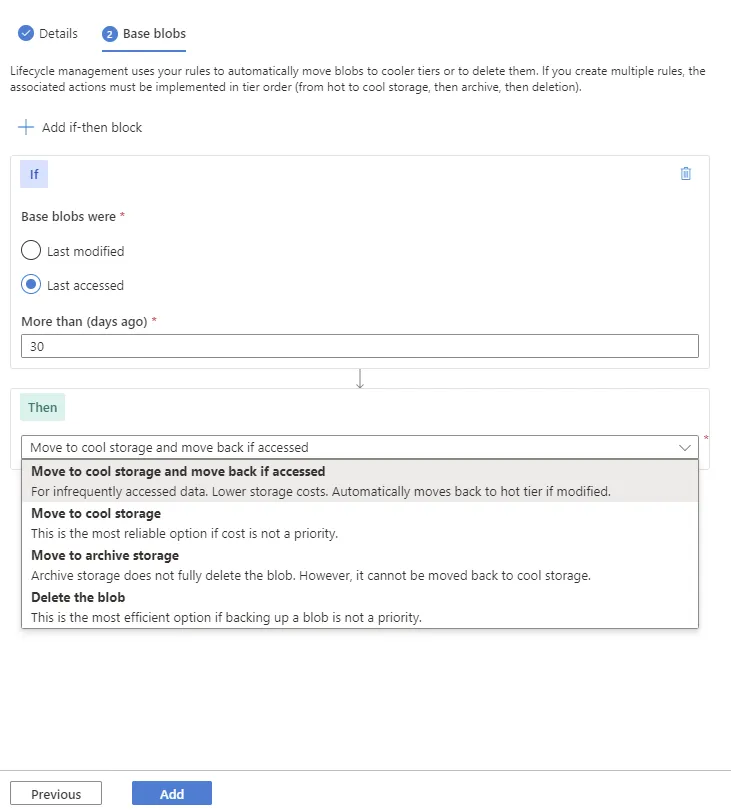Collapse the Then action dropdown chevron

coord(685,447)
